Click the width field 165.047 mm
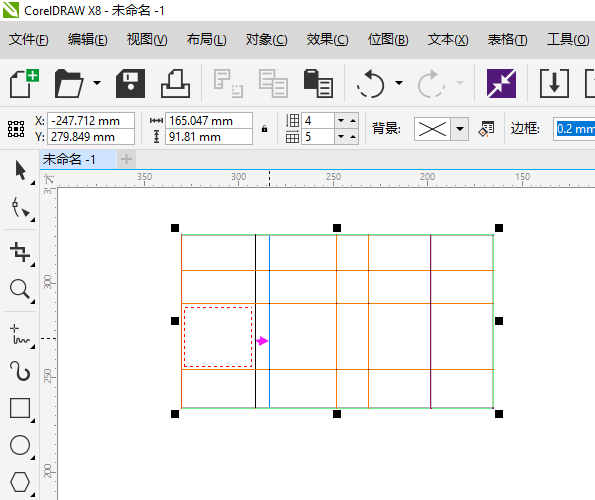595x500 pixels. [209, 121]
